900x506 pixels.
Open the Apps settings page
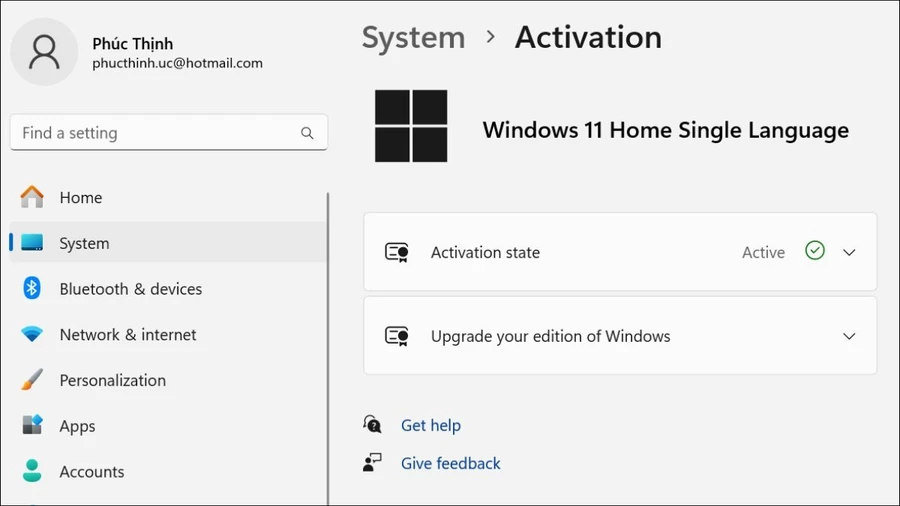[169, 426]
